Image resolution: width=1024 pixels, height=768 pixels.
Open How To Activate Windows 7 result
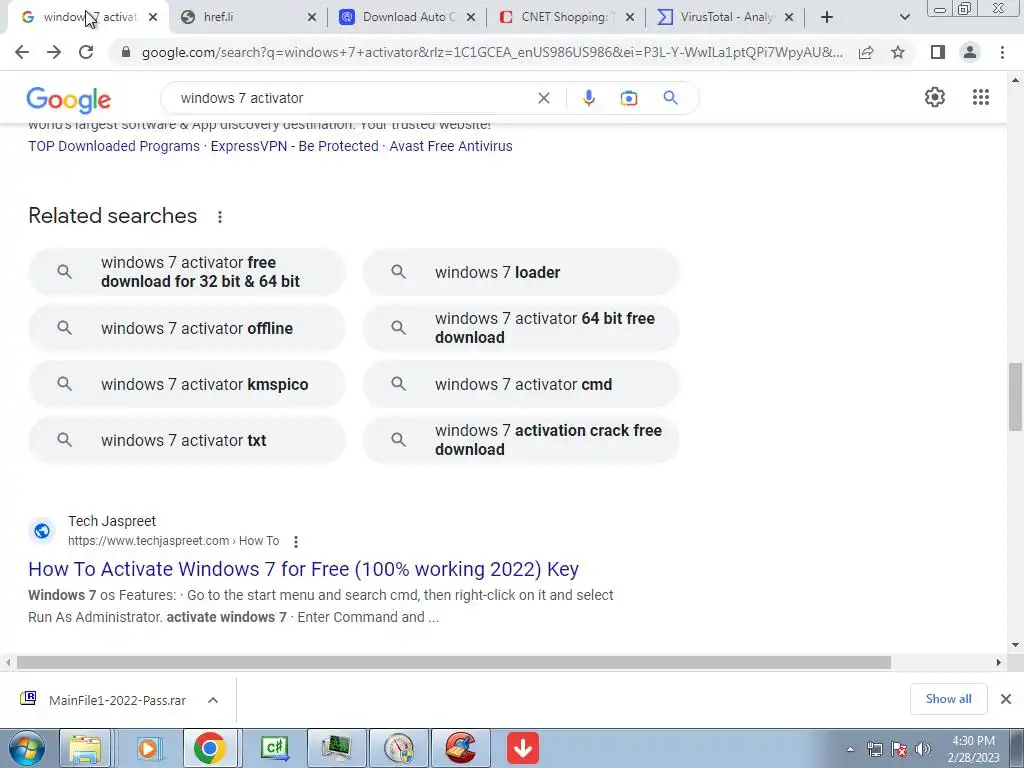303,569
